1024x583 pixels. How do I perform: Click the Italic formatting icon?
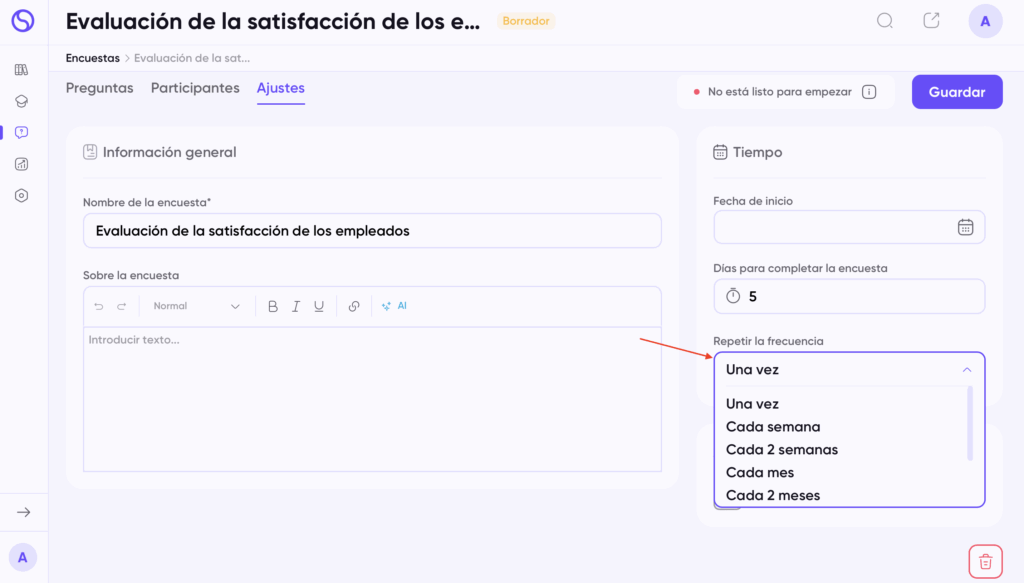(x=296, y=307)
